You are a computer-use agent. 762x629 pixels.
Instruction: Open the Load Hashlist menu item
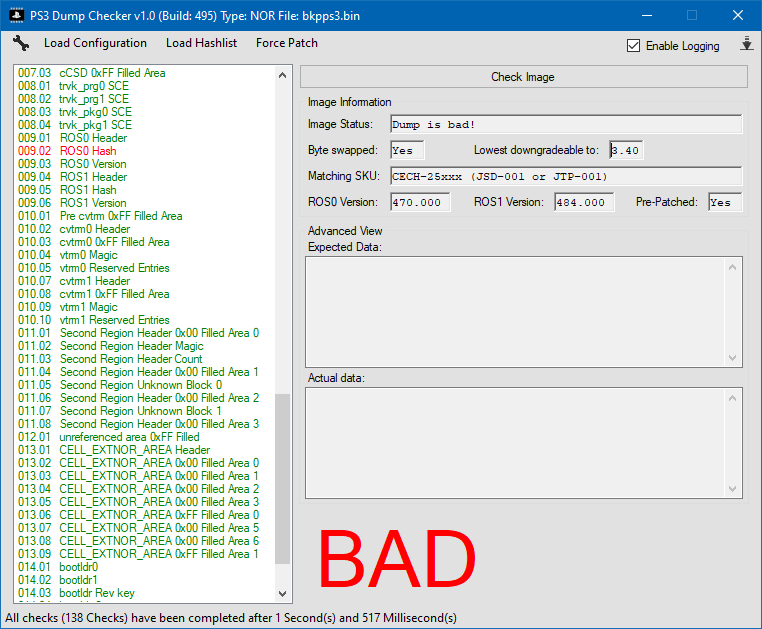(x=201, y=43)
